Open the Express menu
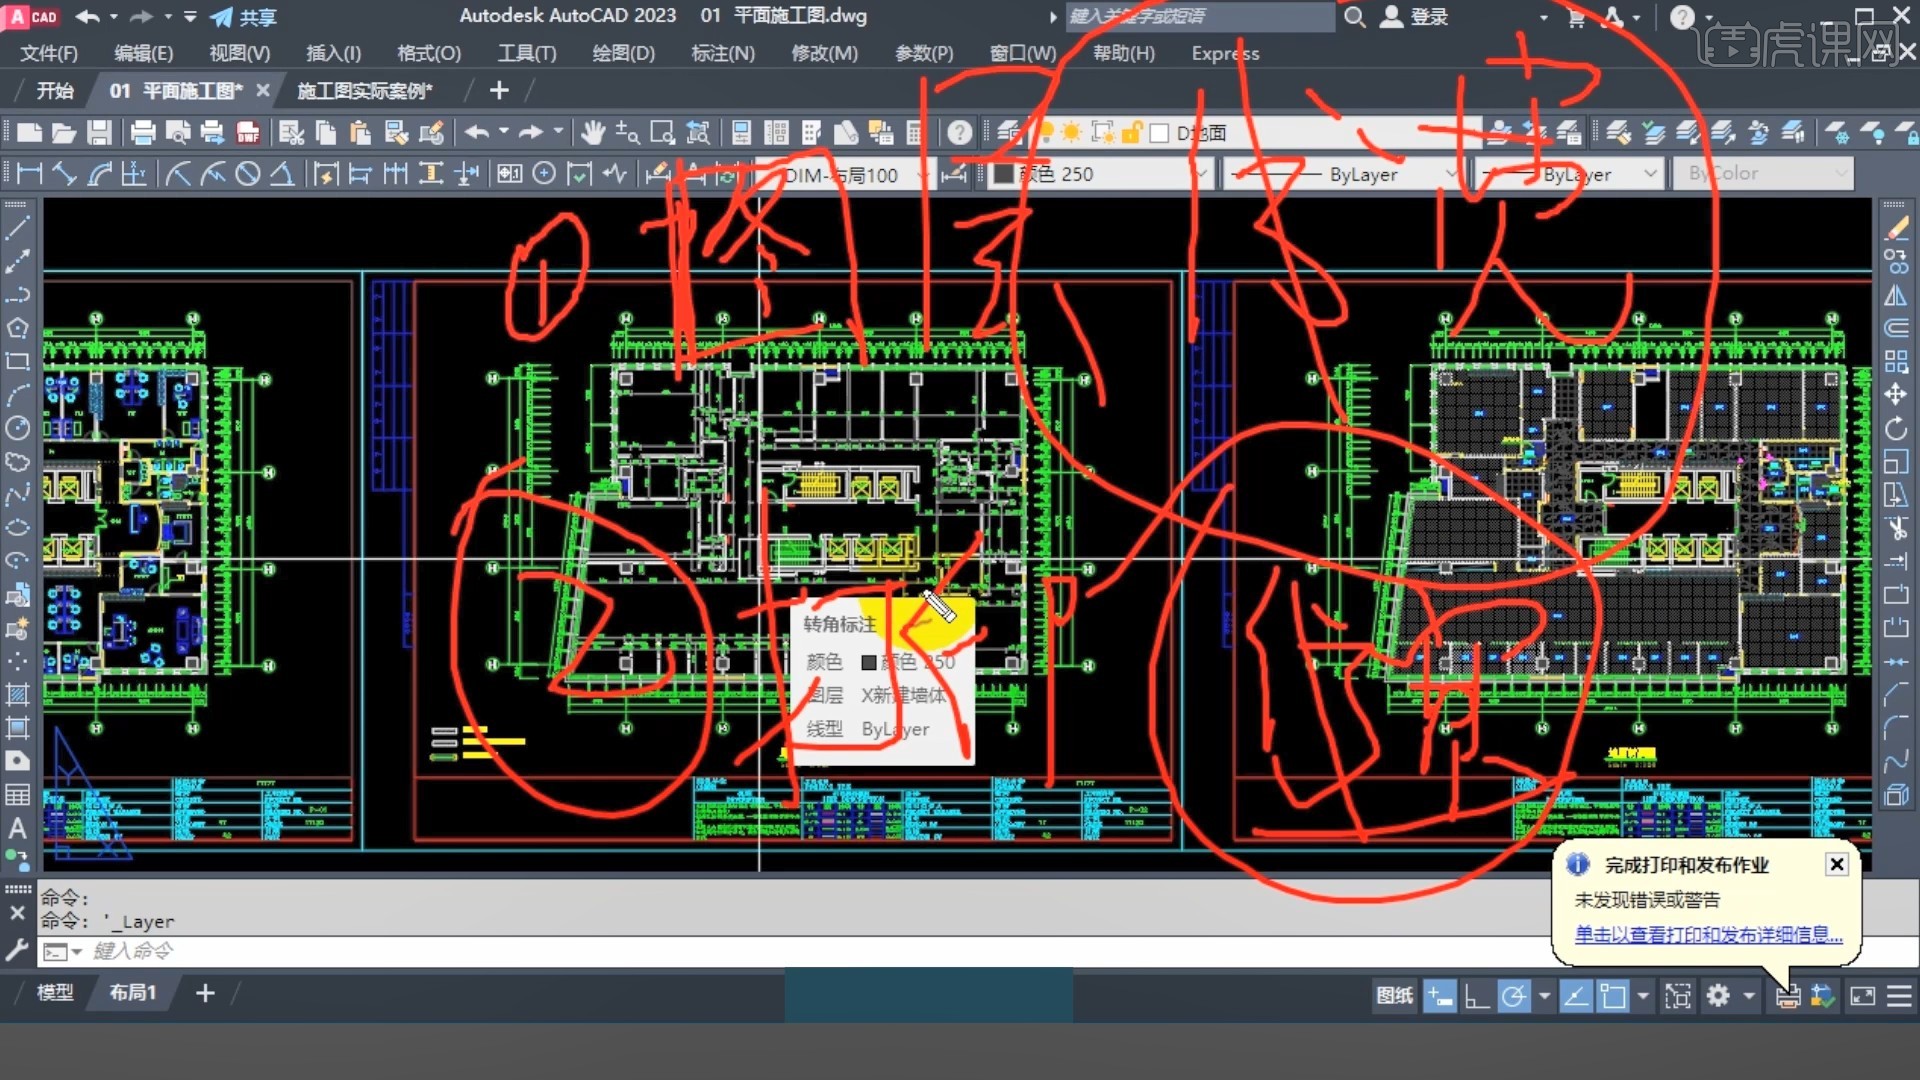 [1225, 53]
